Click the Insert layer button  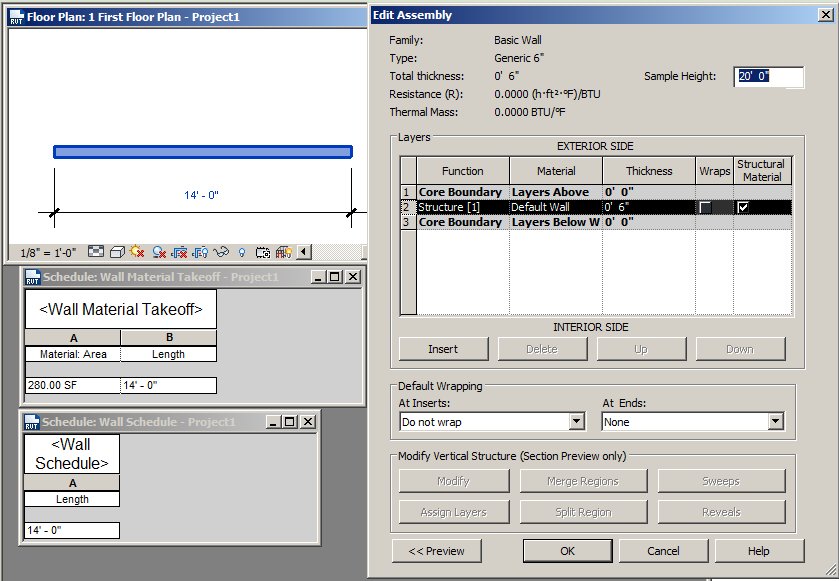(x=444, y=349)
